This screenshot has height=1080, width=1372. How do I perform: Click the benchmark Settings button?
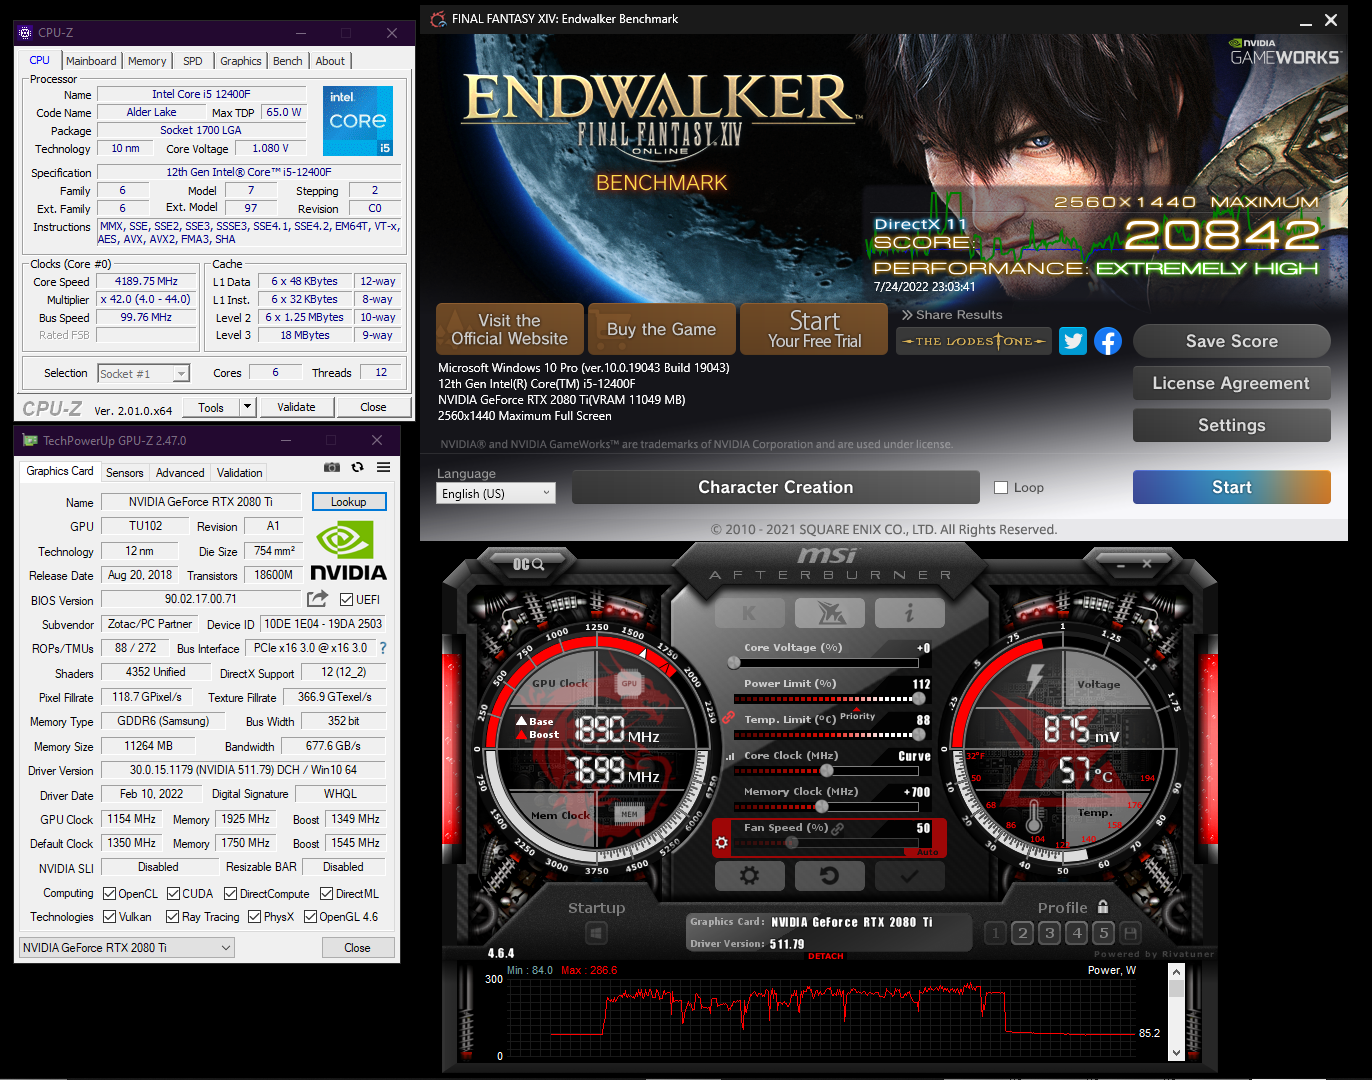pyautogui.click(x=1231, y=425)
